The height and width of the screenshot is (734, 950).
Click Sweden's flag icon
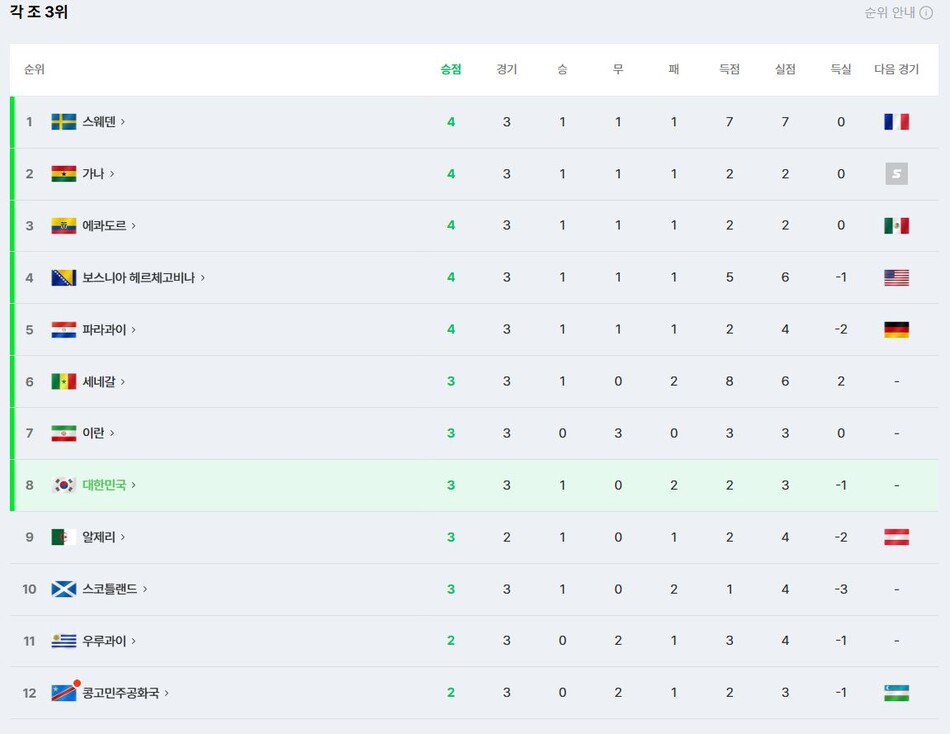point(64,122)
